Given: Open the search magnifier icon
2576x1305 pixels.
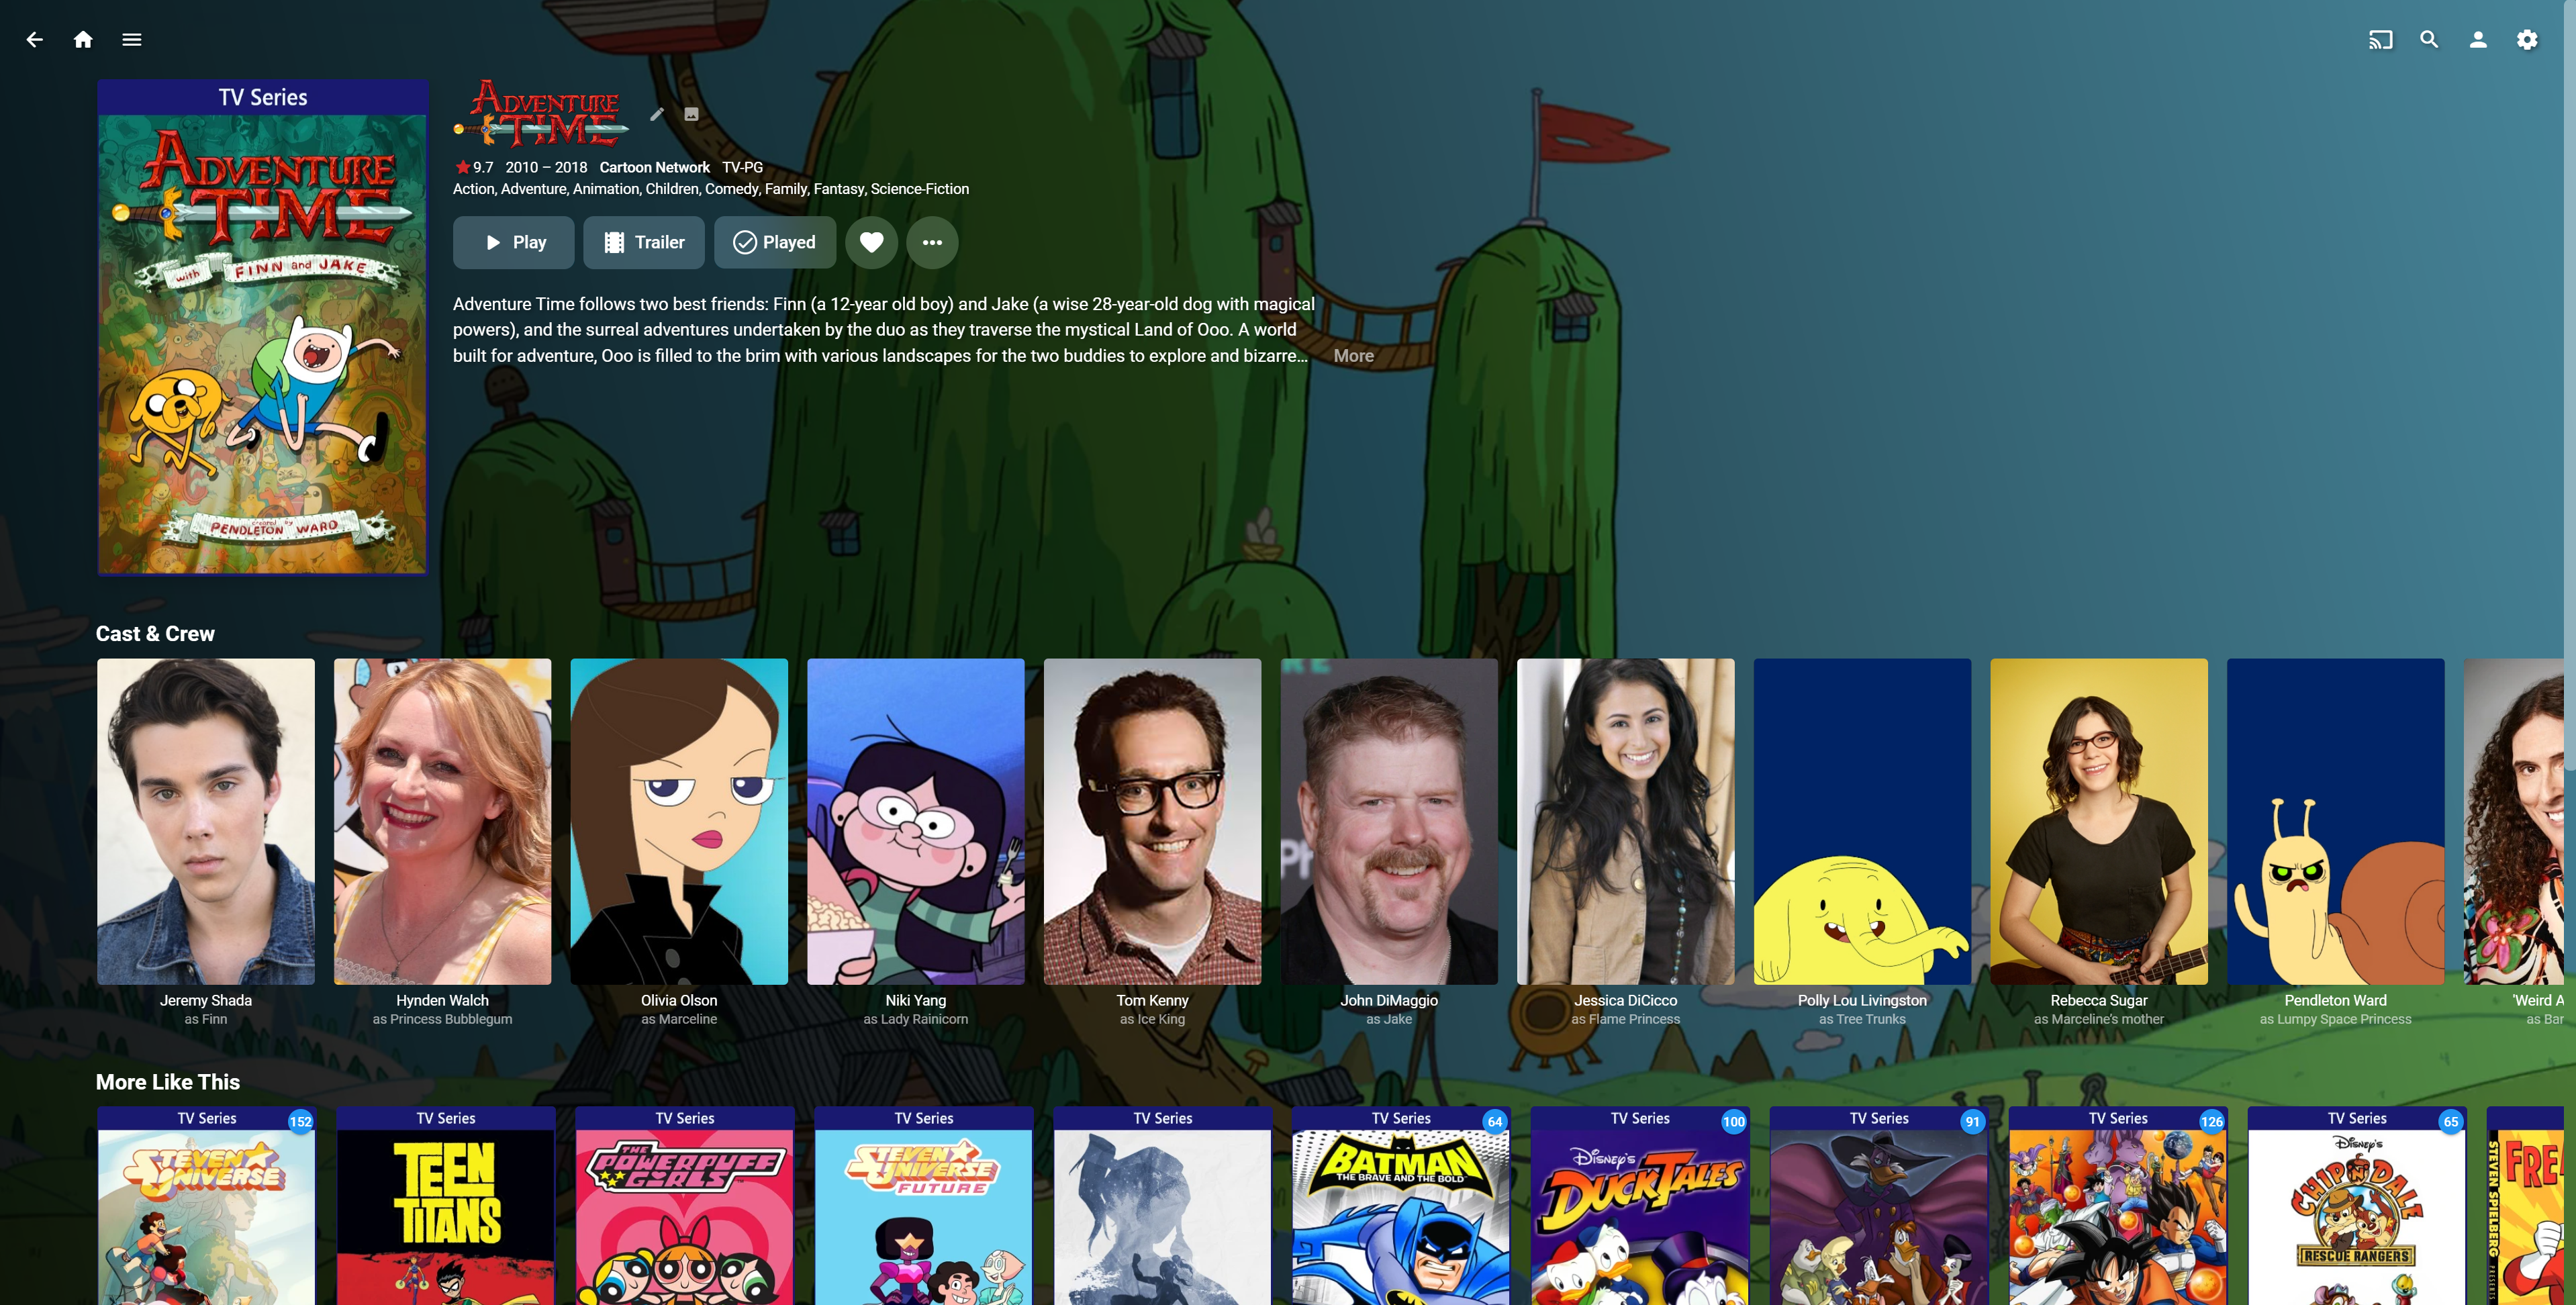Looking at the screenshot, I should point(2429,40).
